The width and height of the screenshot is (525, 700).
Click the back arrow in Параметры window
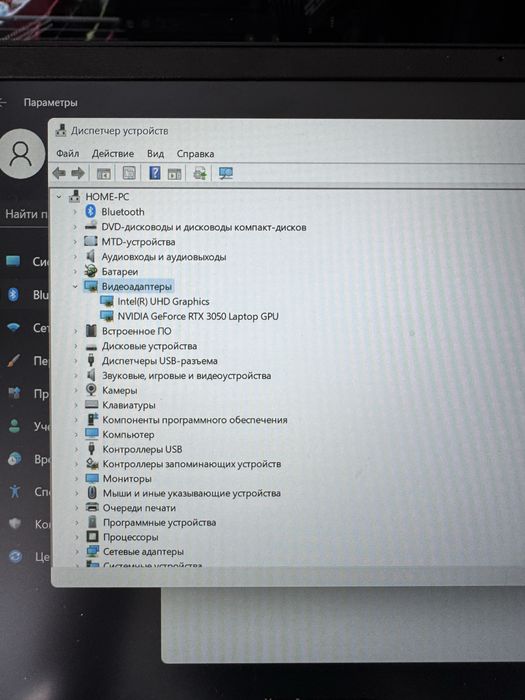[x=3, y=102]
